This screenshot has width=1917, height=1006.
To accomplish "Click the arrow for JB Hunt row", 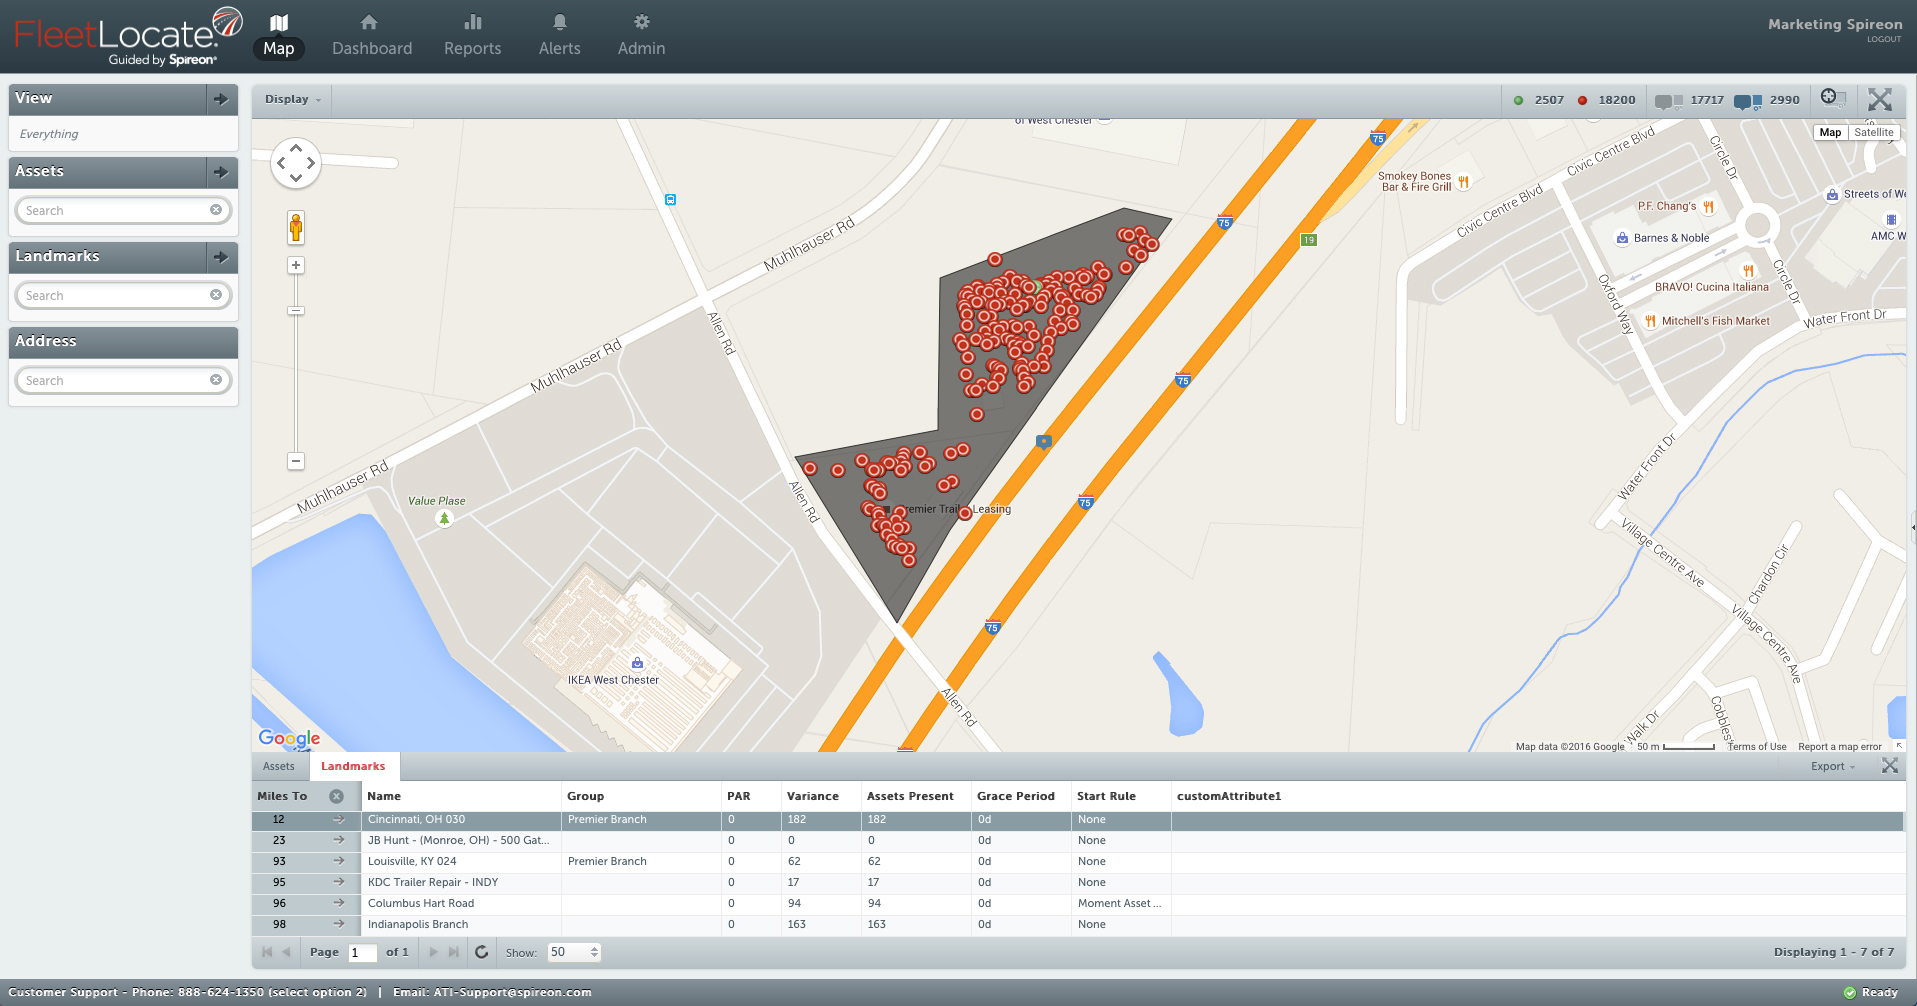I will 339,841.
